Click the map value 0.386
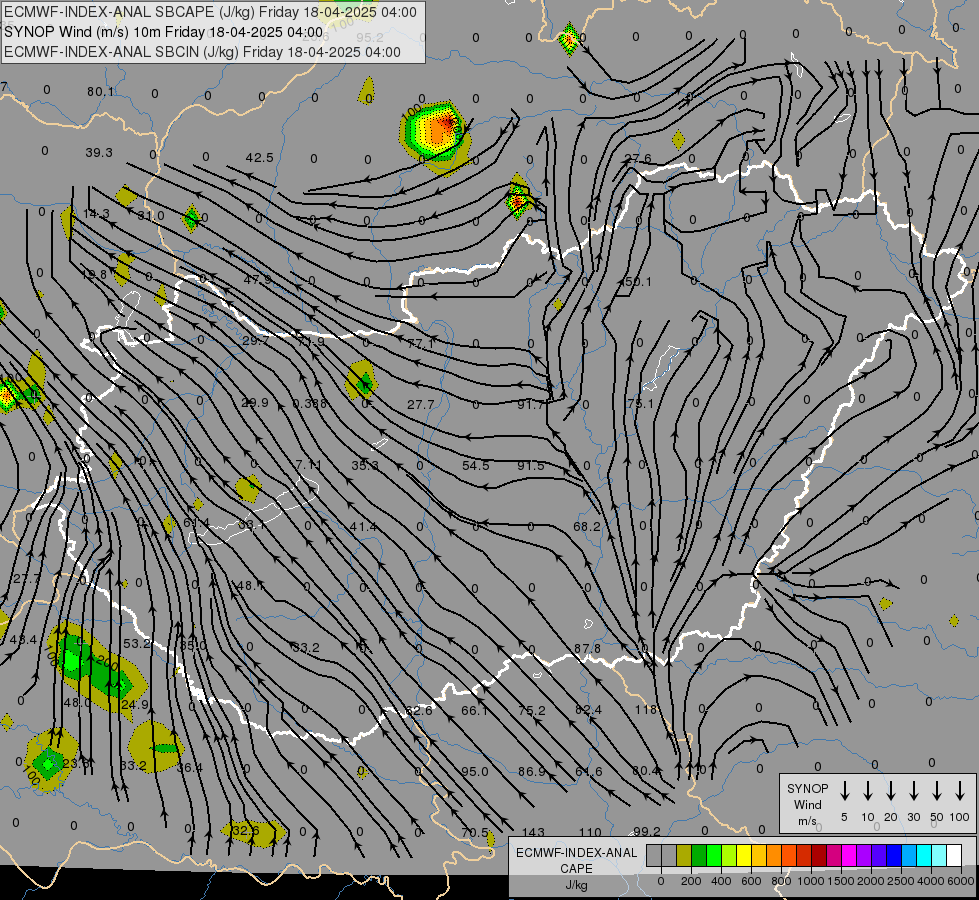Image resolution: width=979 pixels, height=900 pixels. click(310, 403)
